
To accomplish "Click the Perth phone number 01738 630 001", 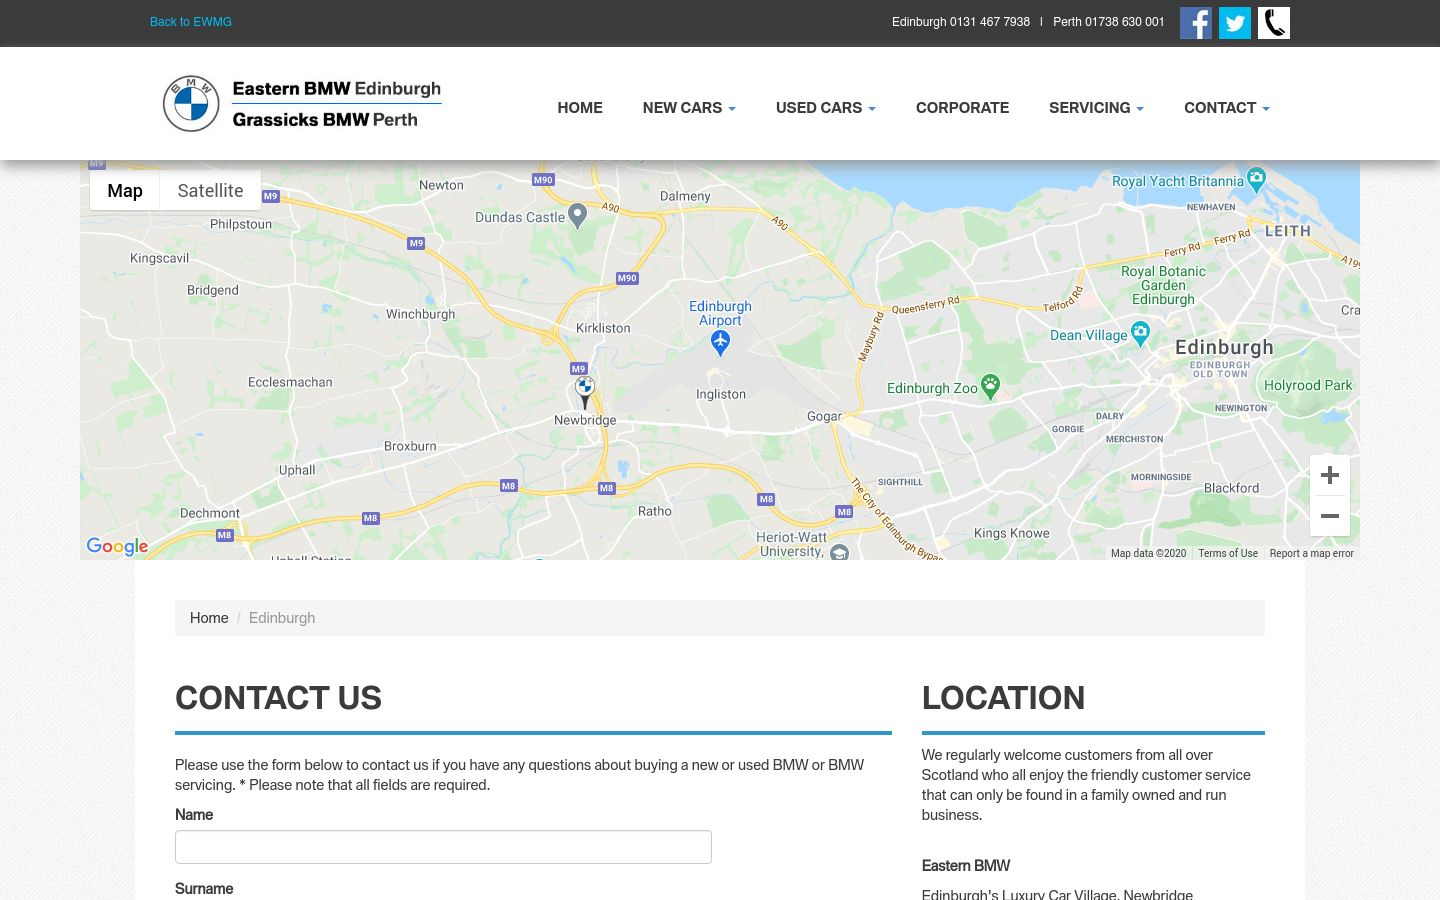I will coord(1125,22).
